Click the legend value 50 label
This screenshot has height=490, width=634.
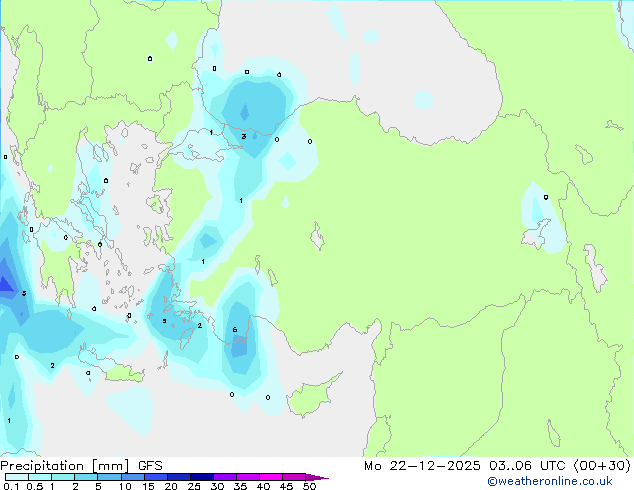310,486
